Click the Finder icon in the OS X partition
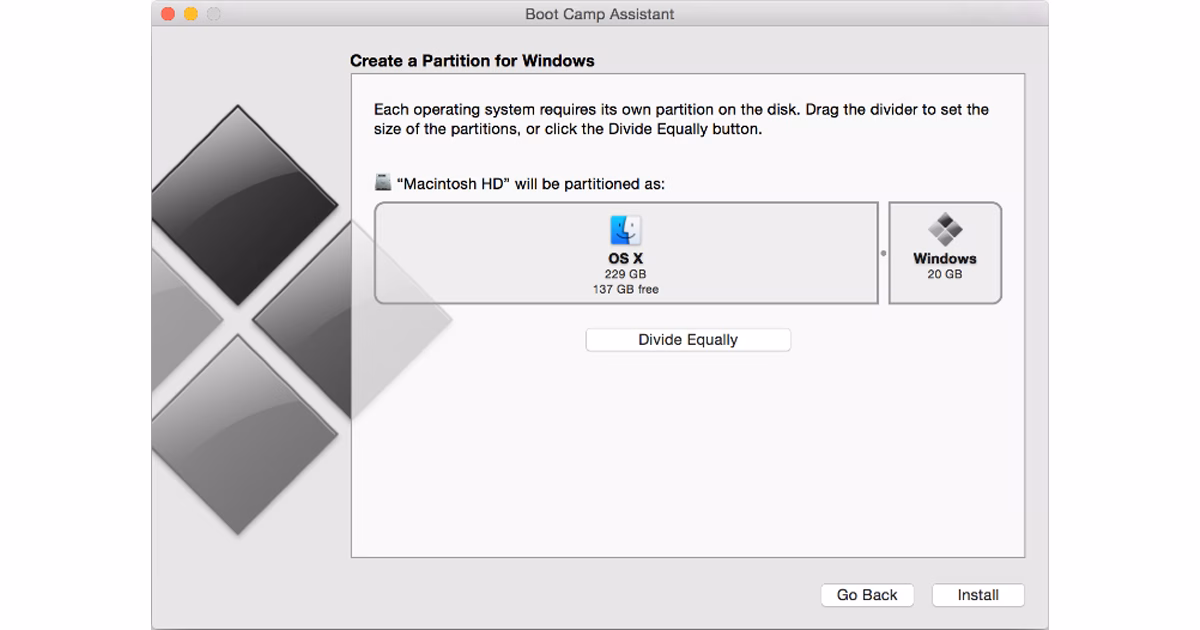The image size is (1200, 630). [626, 230]
